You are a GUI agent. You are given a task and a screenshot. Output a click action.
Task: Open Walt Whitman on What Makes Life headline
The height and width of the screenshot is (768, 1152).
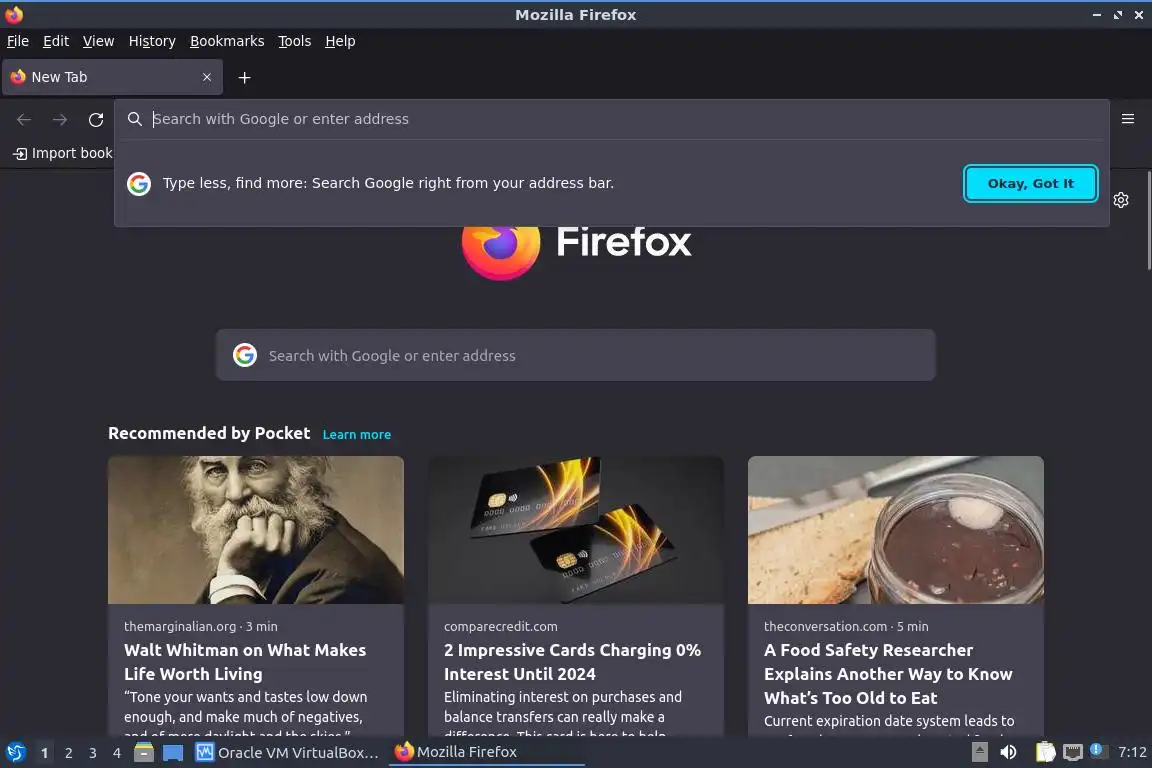tap(245, 661)
